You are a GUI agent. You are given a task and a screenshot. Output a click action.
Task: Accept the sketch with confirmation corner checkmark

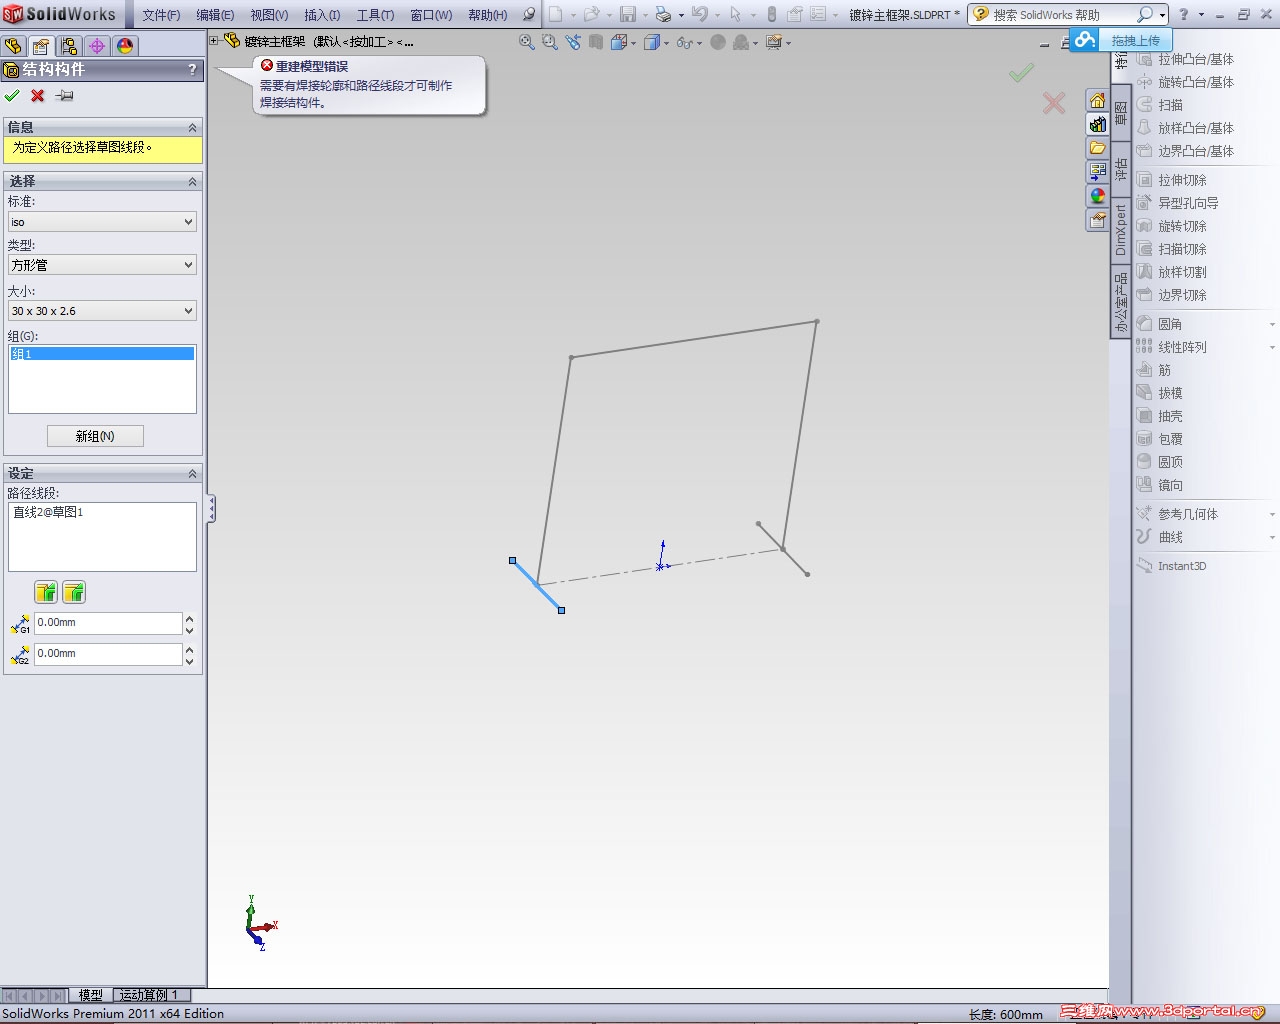1021,73
